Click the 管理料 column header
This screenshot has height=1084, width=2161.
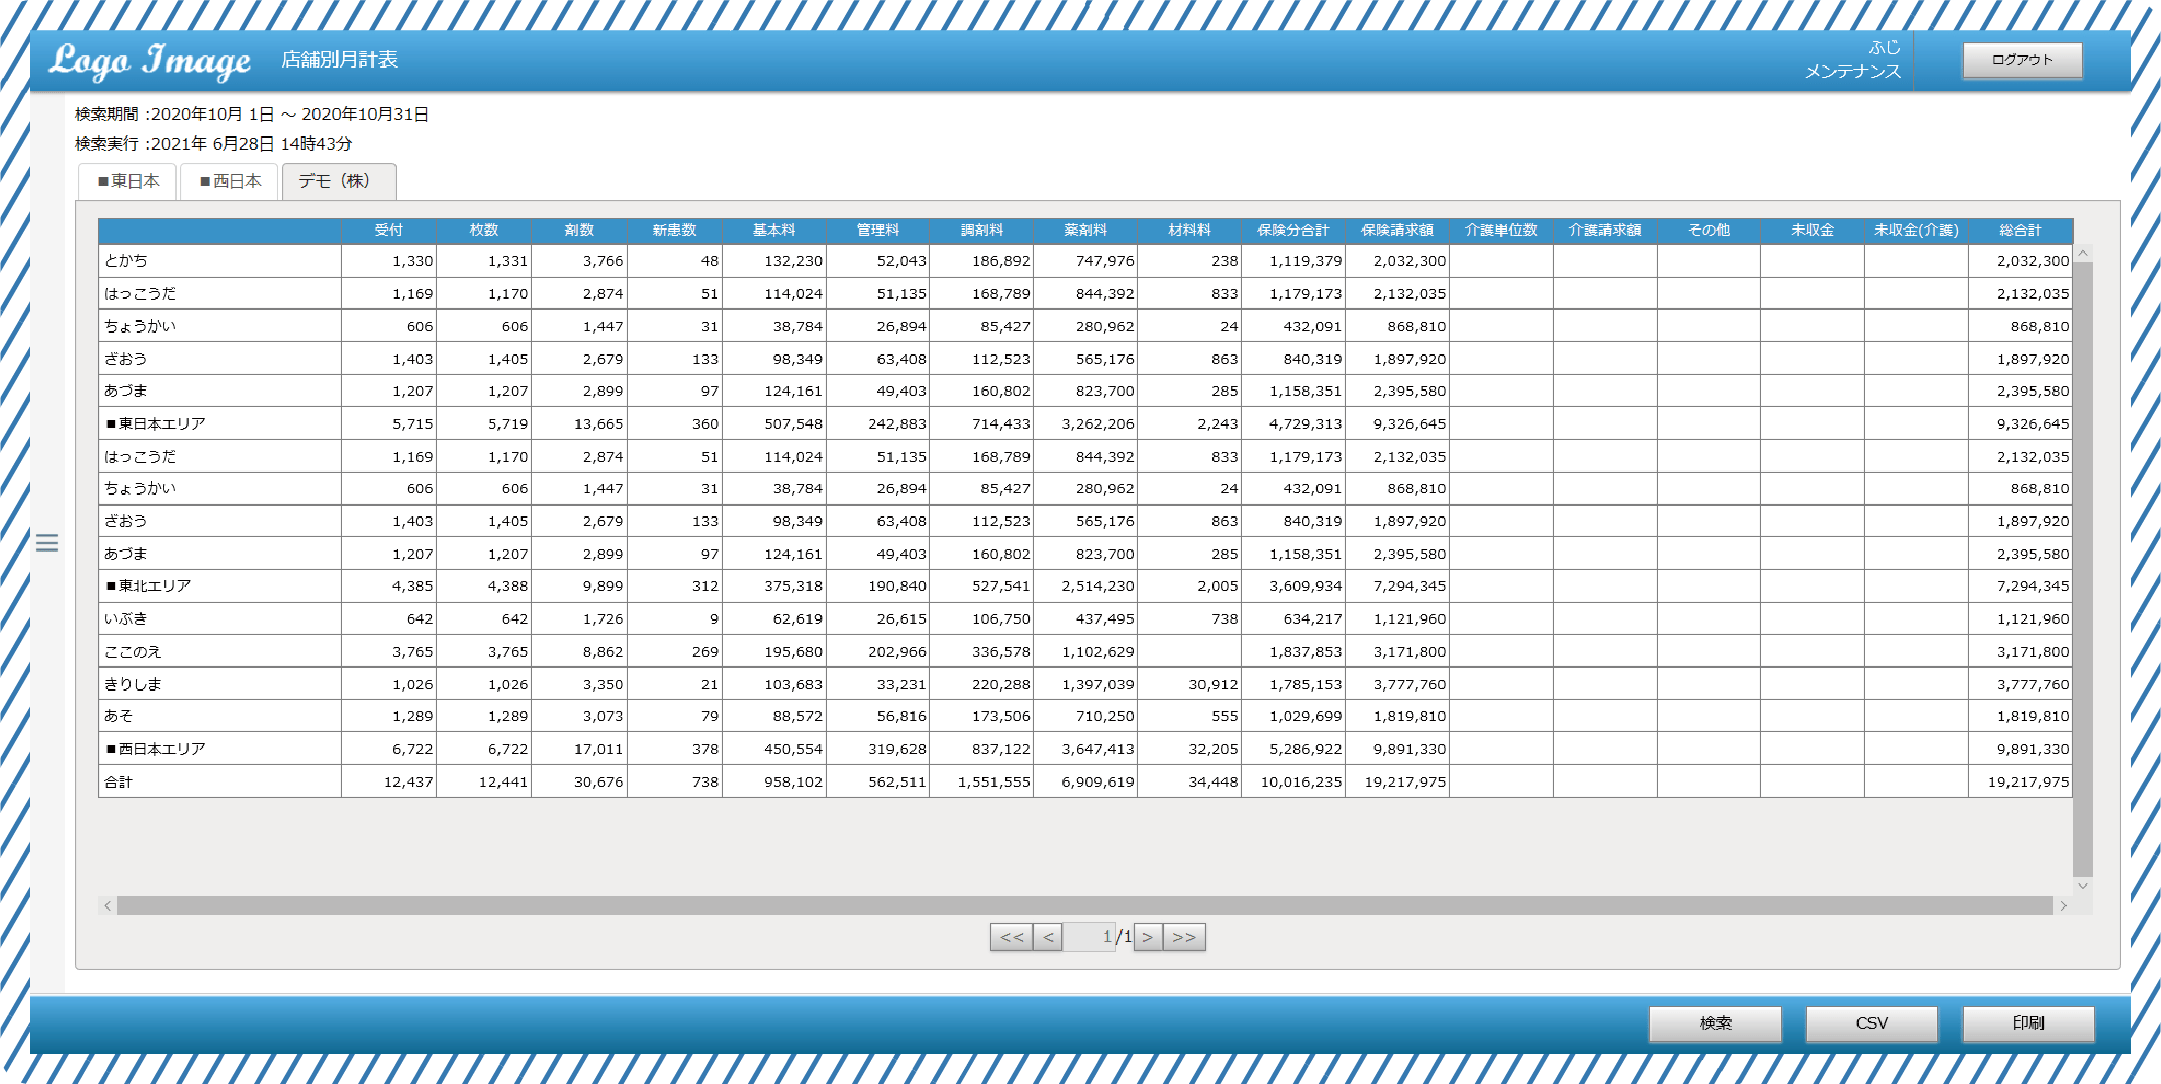[x=878, y=230]
